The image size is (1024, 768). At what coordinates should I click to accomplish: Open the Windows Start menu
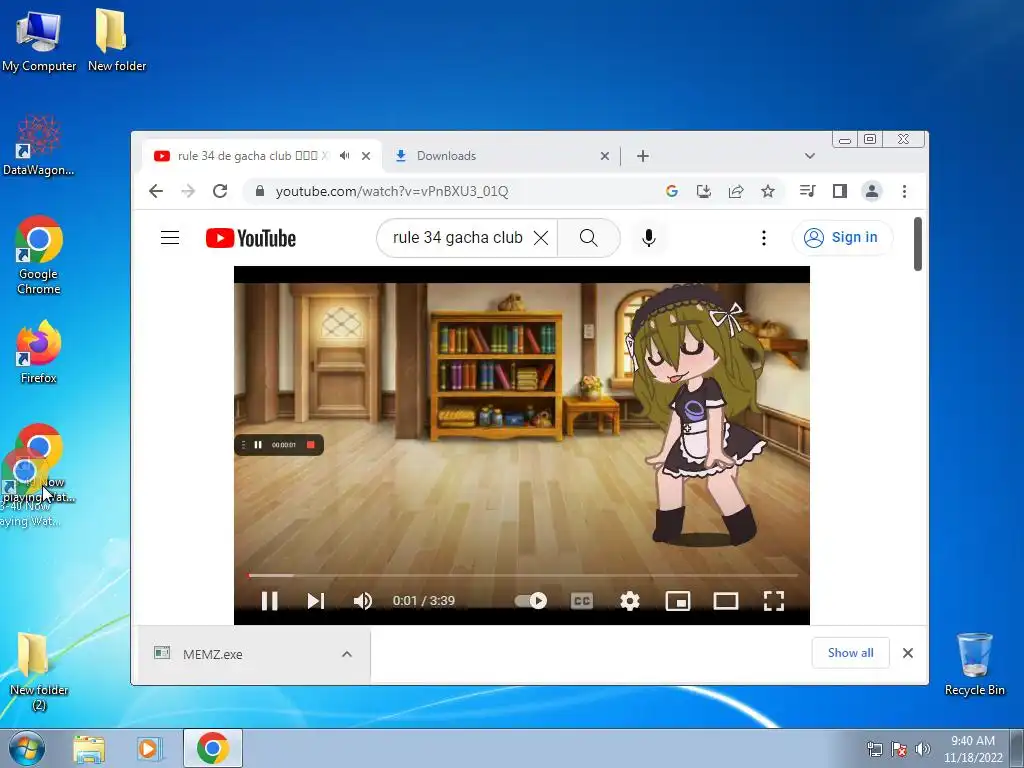click(x=27, y=748)
